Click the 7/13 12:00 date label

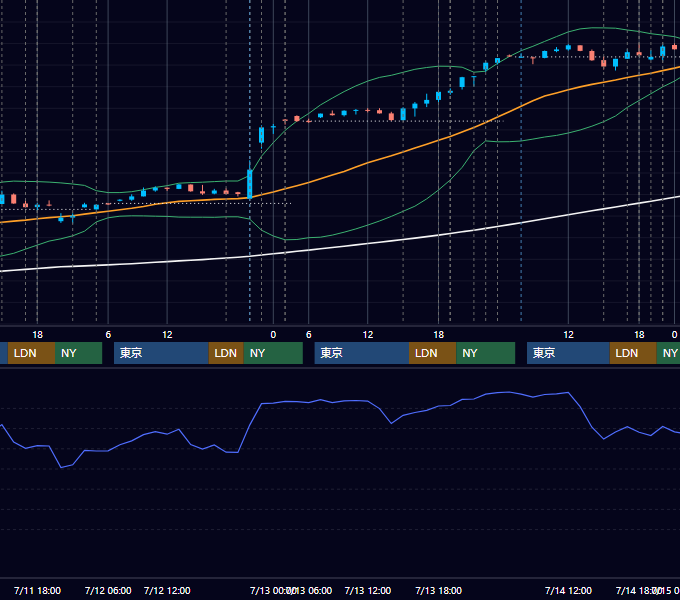click(368, 590)
